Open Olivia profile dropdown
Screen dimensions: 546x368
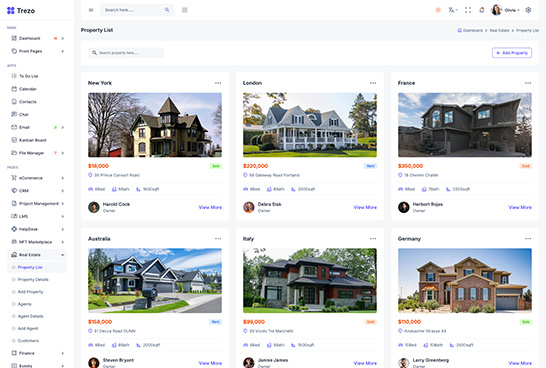[505, 10]
